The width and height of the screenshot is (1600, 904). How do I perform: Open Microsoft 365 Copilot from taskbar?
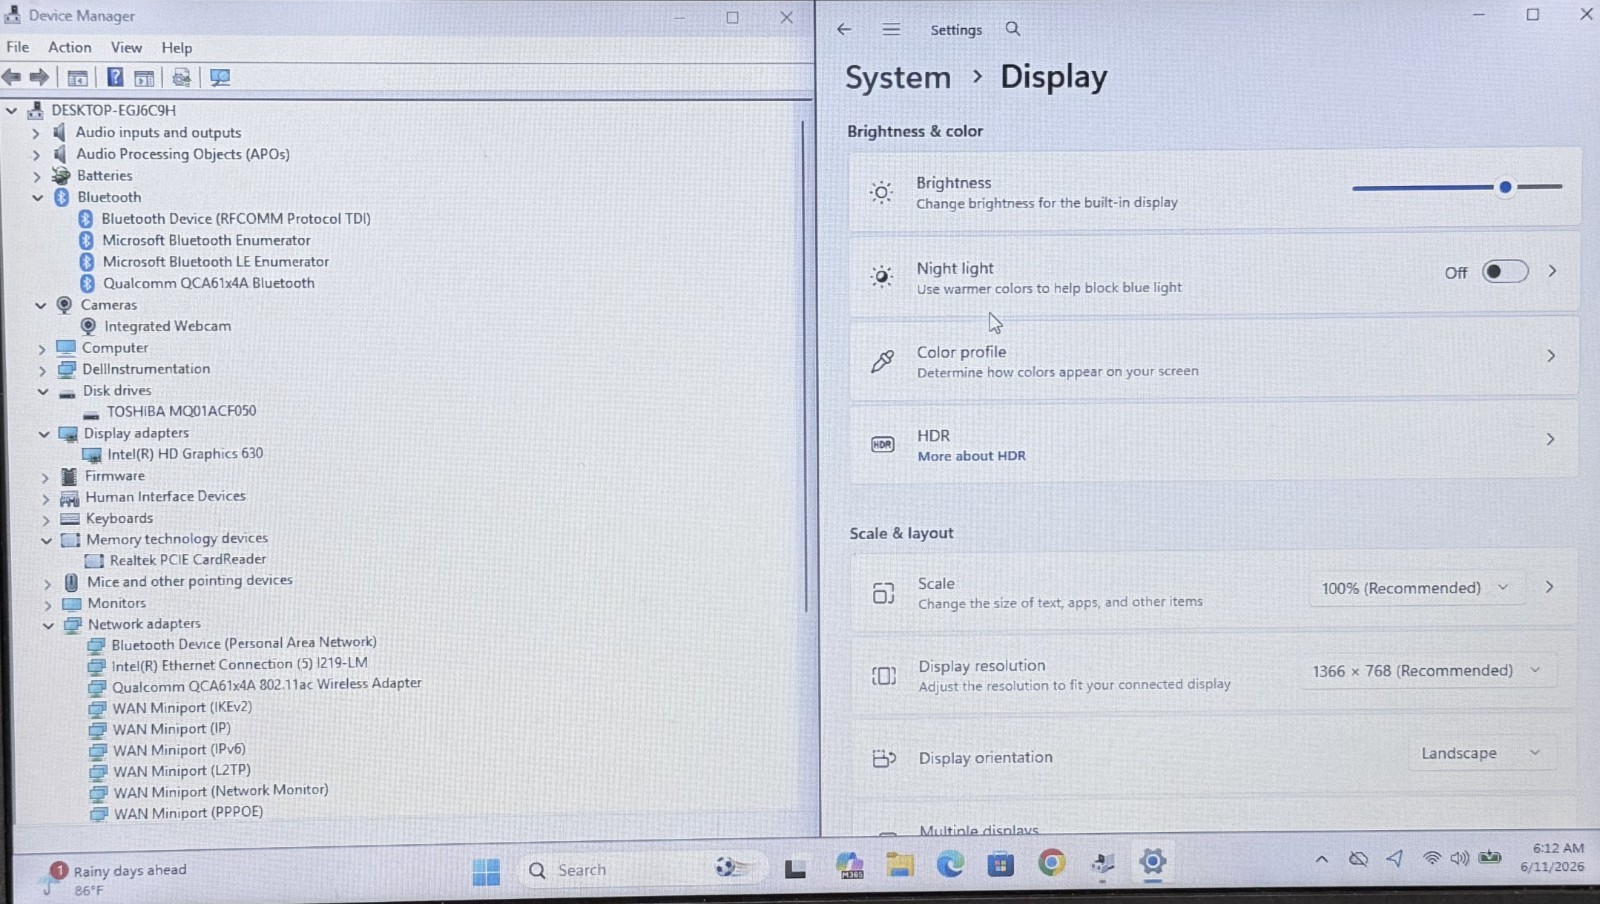850,865
